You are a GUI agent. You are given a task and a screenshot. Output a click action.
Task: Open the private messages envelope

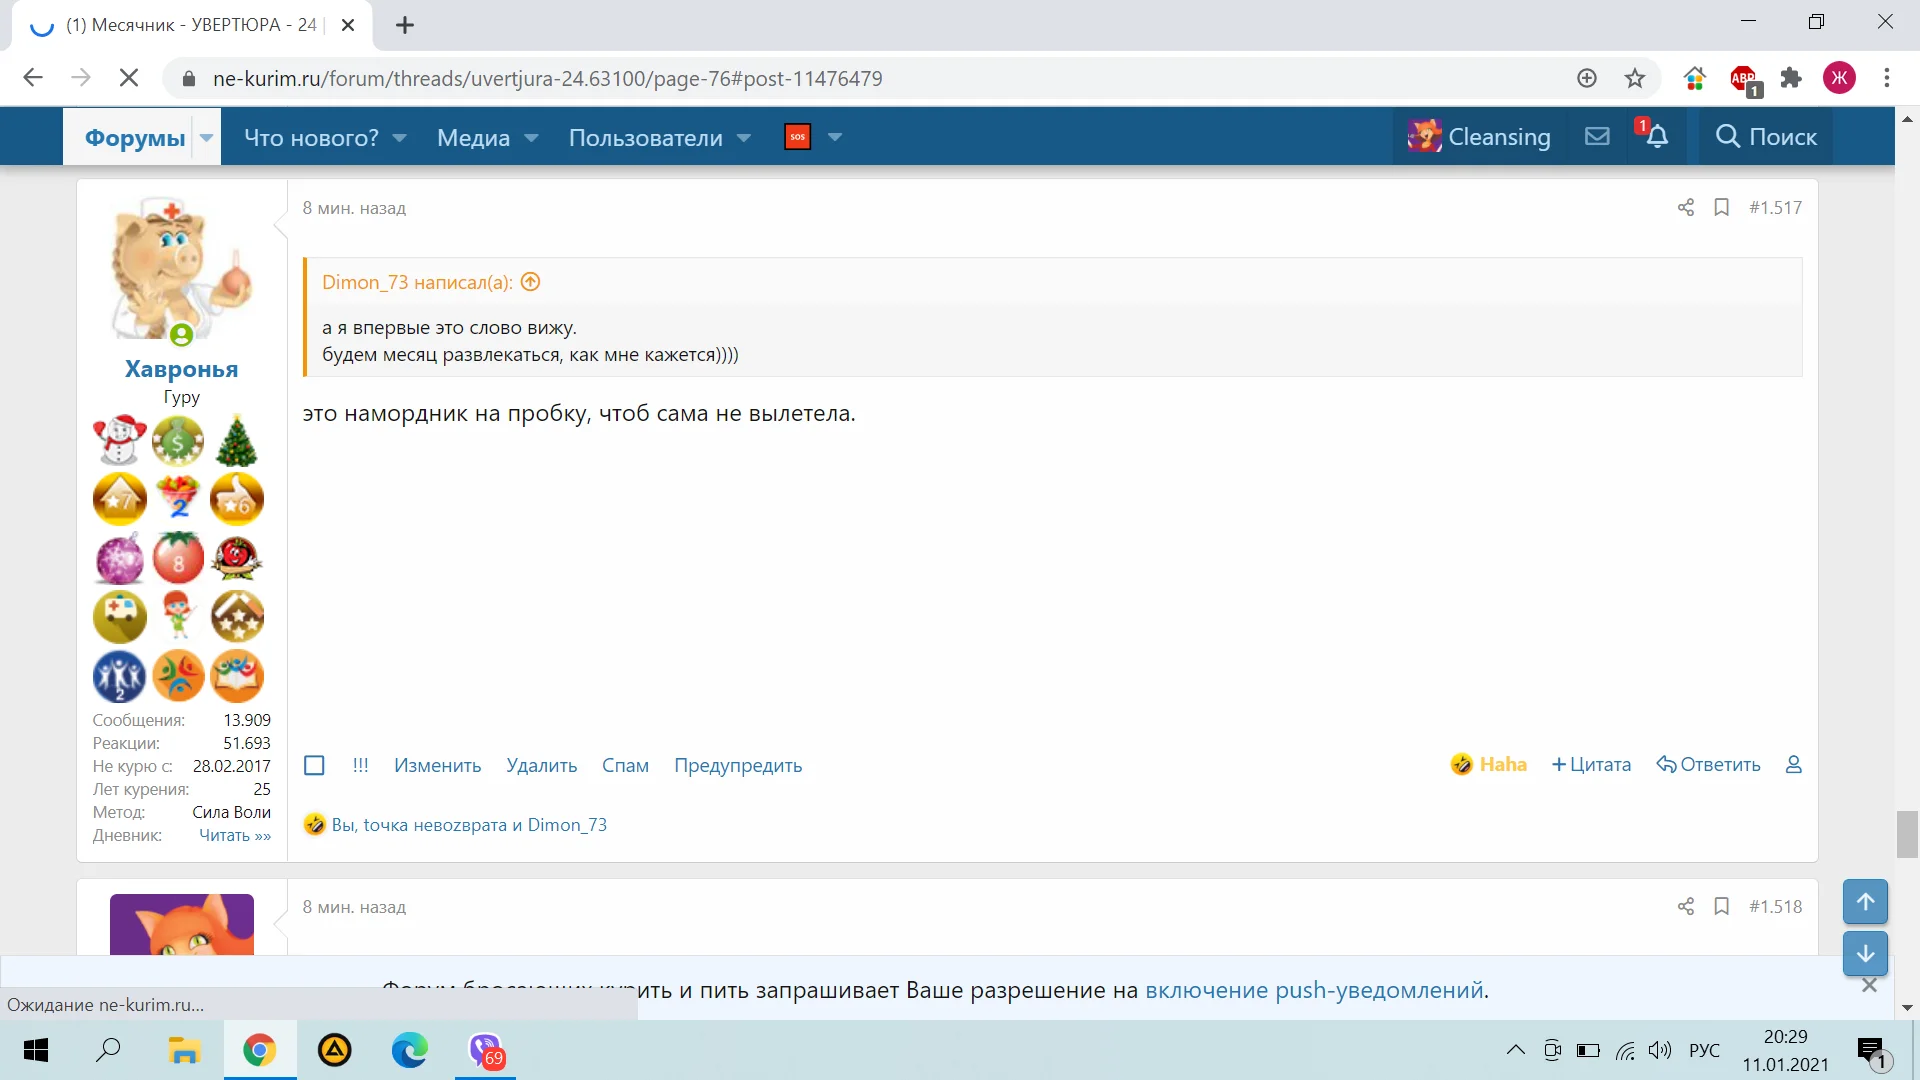(1597, 137)
